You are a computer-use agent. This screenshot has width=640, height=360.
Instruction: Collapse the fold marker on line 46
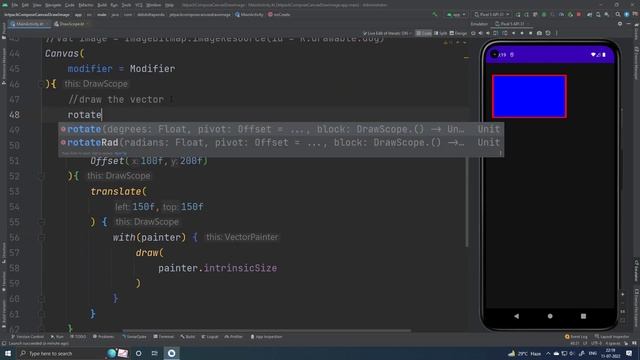click(x=41, y=84)
